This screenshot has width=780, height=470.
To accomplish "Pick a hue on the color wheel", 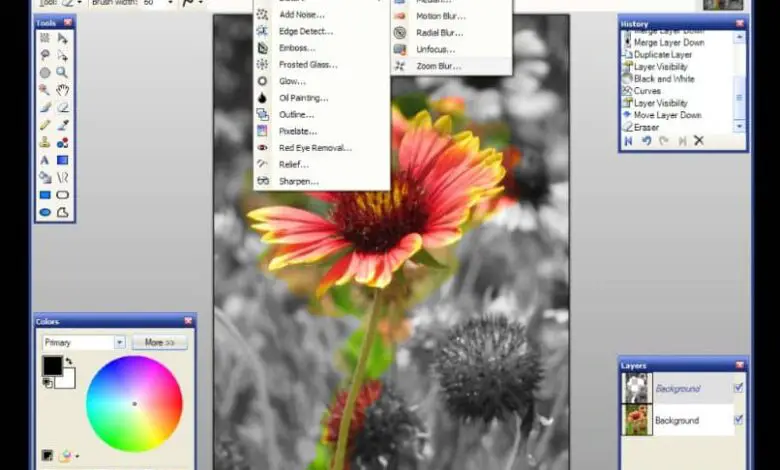I will click(x=134, y=404).
